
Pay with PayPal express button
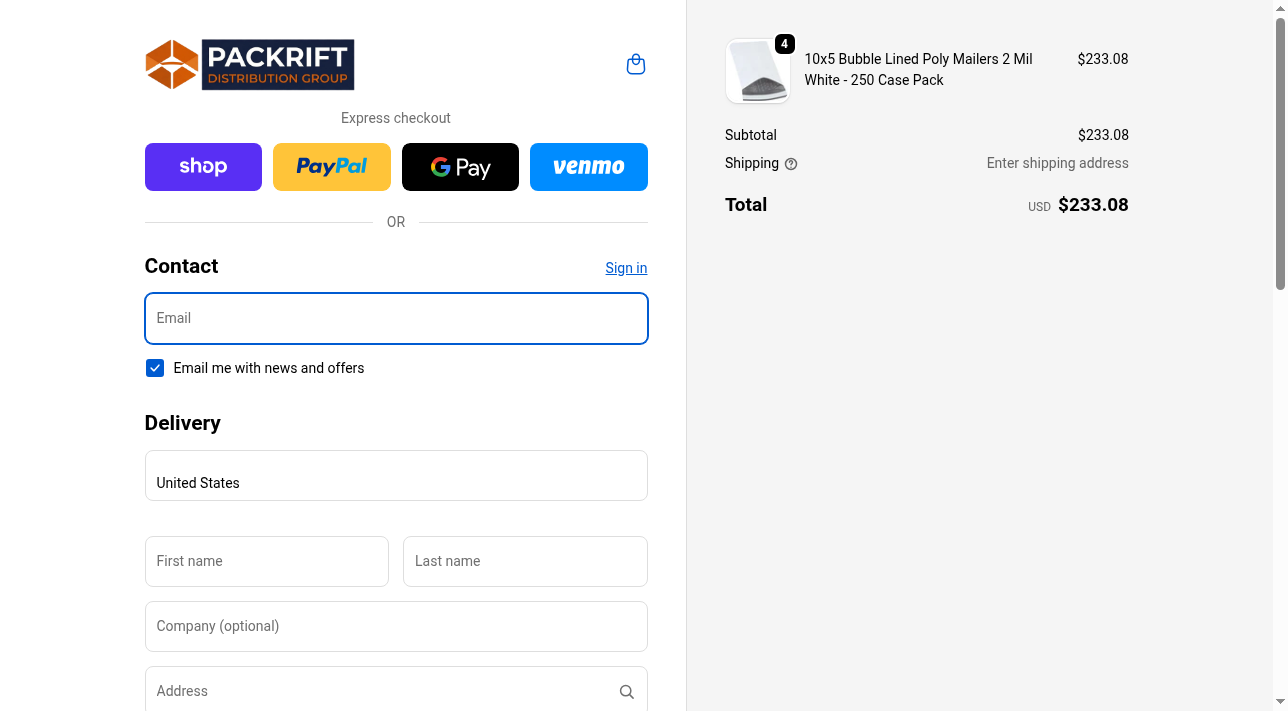tap(332, 167)
